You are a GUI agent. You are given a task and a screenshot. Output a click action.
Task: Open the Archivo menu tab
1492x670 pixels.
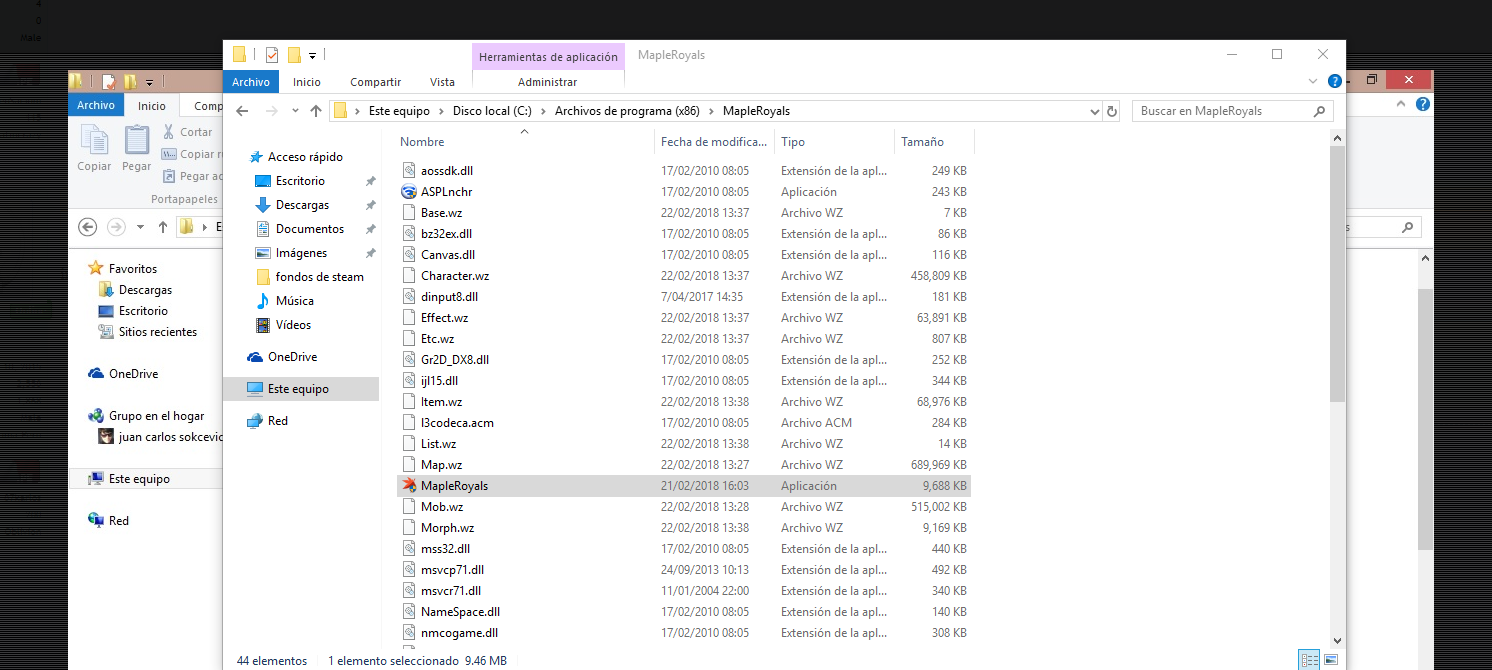click(x=251, y=82)
